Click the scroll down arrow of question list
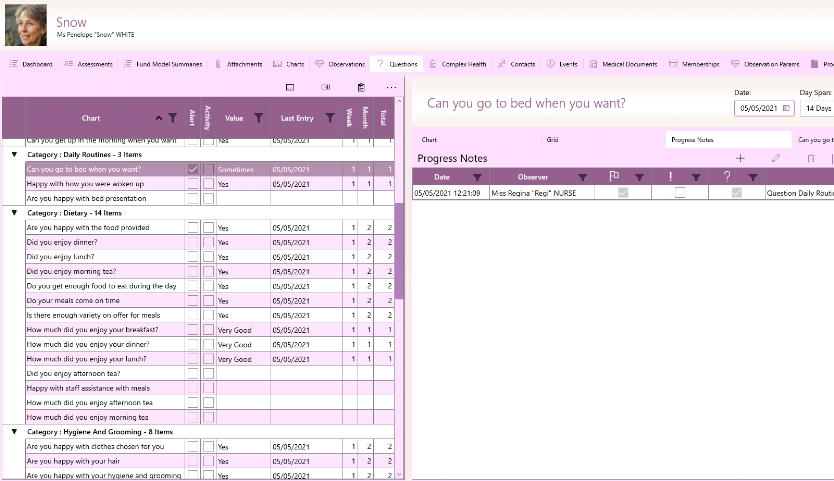The width and height of the screenshot is (834, 481). tap(399, 475)
